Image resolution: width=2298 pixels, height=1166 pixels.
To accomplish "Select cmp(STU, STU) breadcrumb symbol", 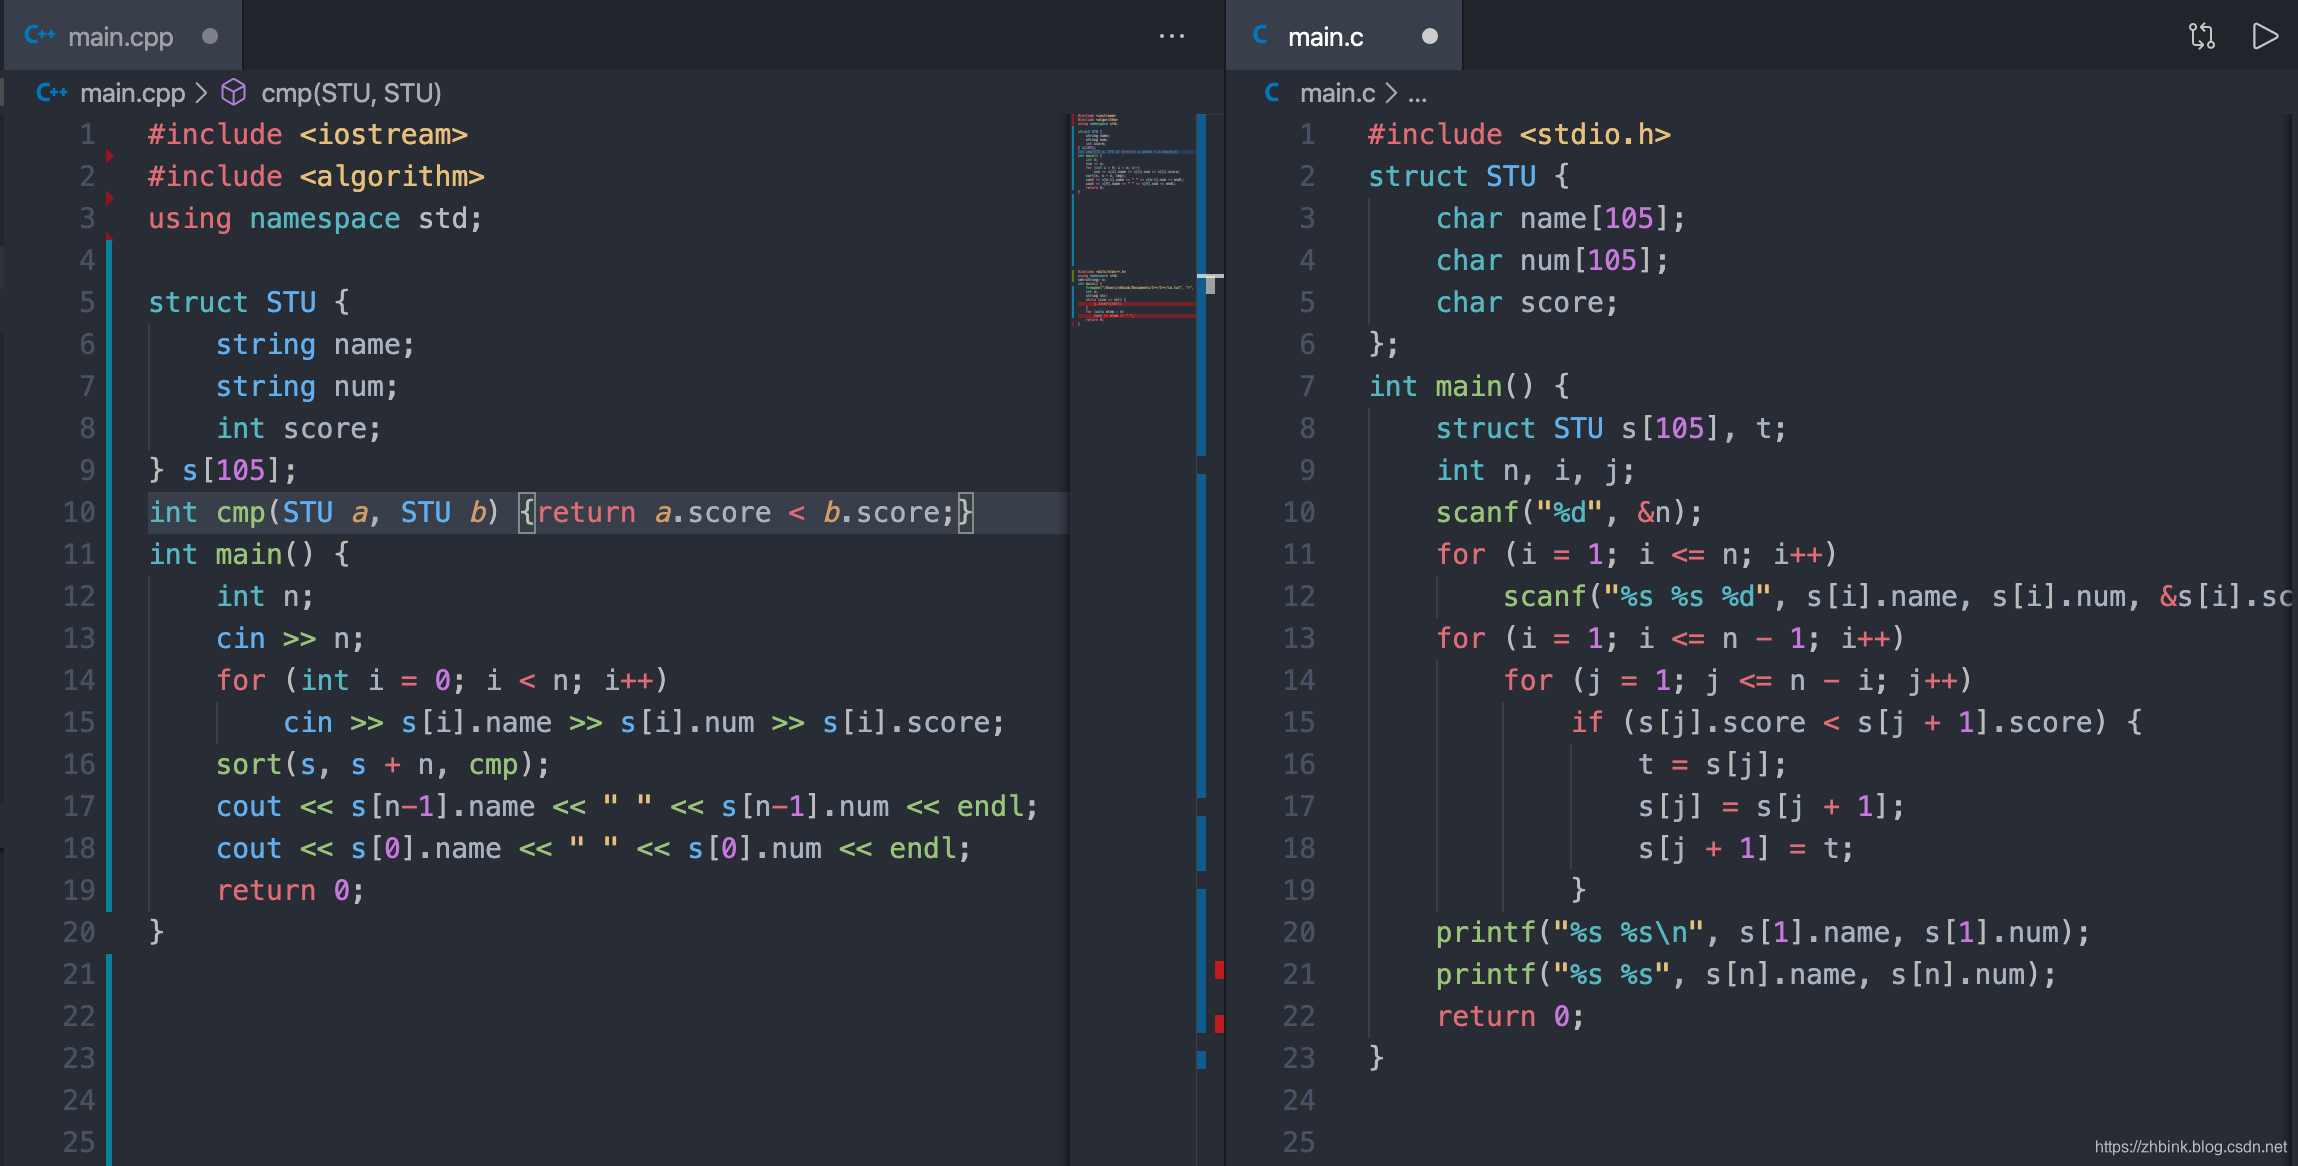I will pyautogui.click(x=351, y=93).
